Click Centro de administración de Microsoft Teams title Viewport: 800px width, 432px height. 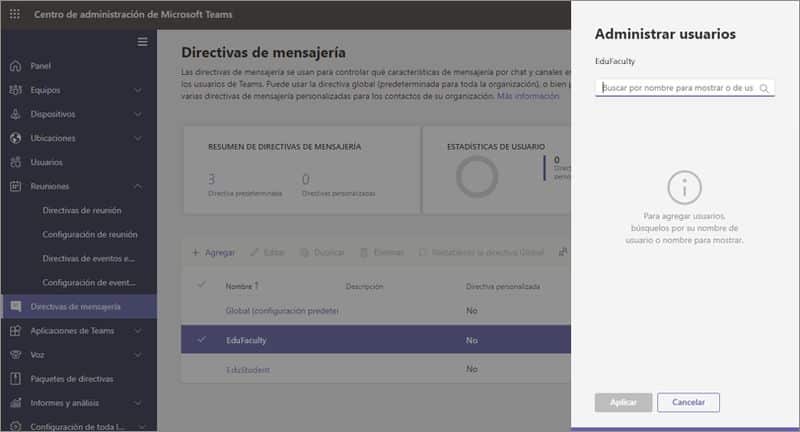click(x=133, y=14)
